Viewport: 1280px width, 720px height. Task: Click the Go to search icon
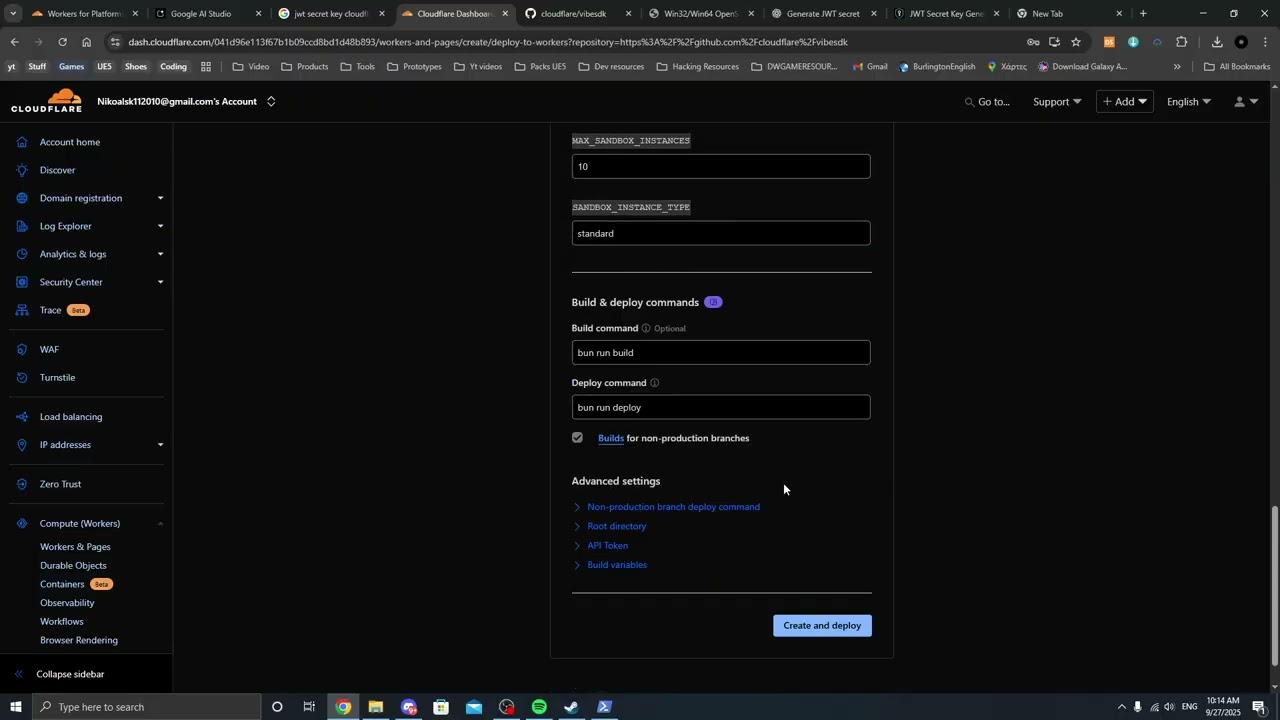click(969, 102)
